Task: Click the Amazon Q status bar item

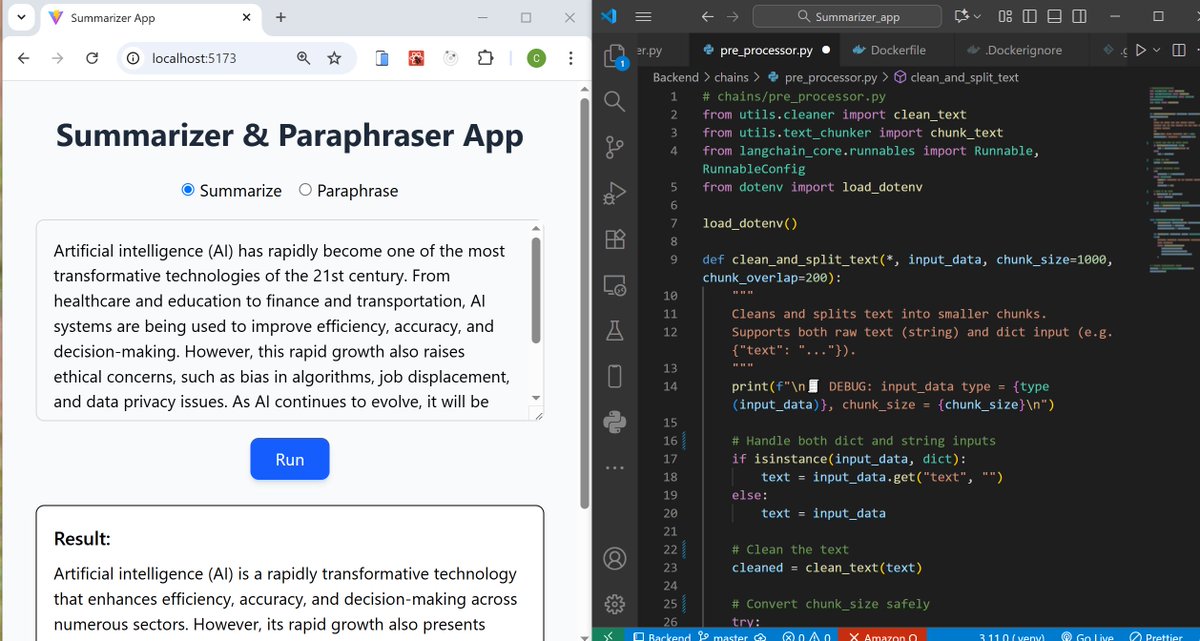Action: pos(881,636)
